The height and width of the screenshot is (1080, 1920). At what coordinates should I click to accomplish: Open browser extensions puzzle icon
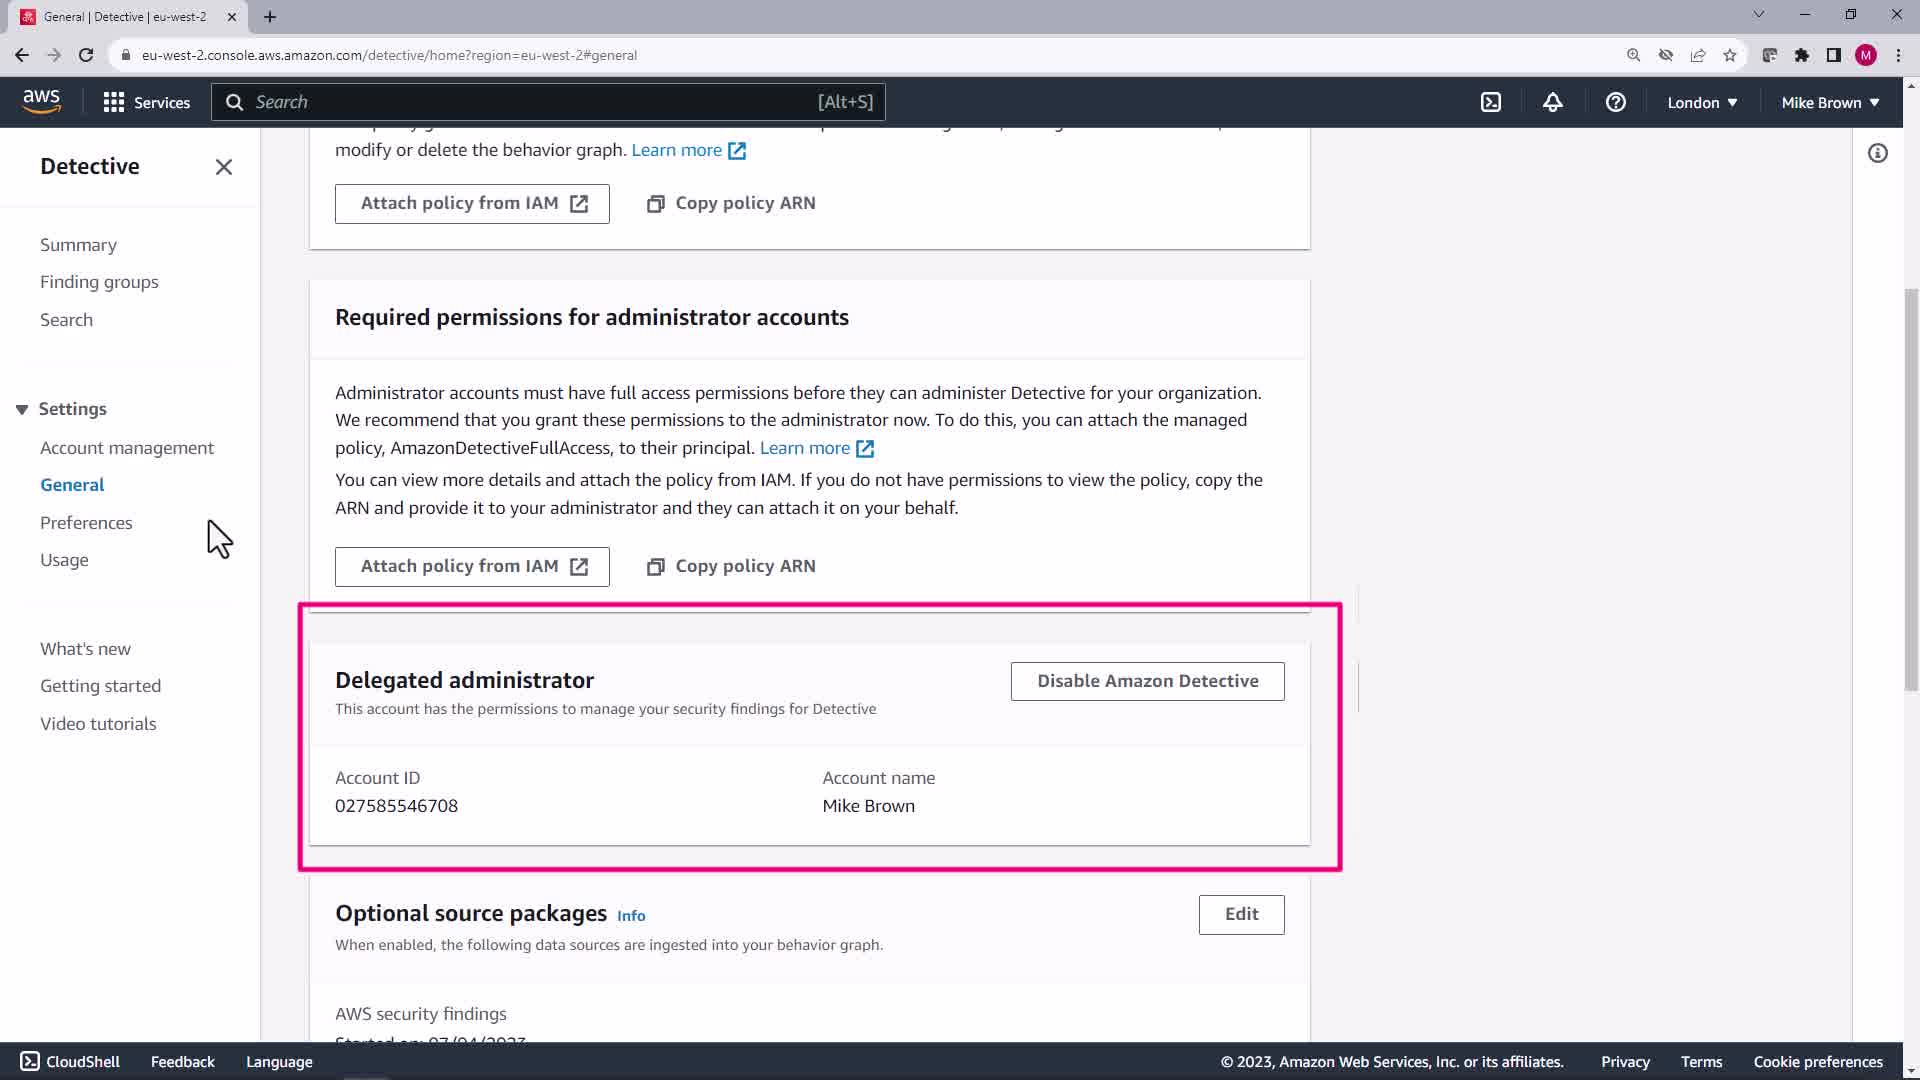pos(1801,55)
